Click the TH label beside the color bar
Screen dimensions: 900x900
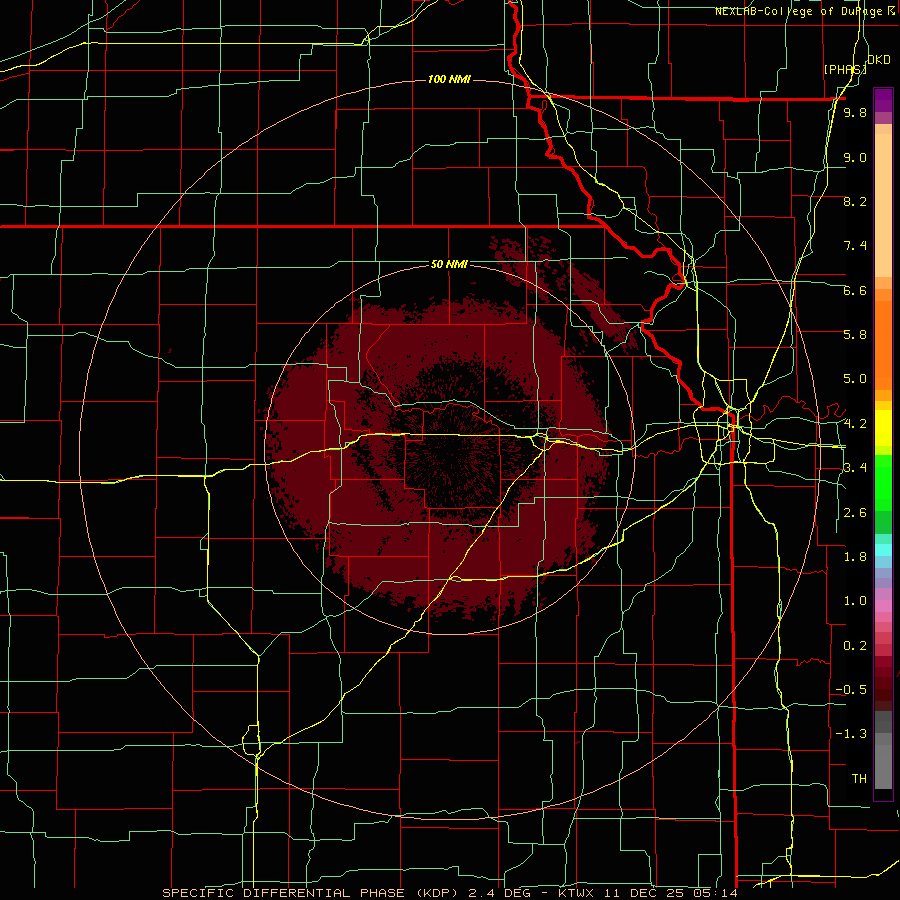pos(859,778)
